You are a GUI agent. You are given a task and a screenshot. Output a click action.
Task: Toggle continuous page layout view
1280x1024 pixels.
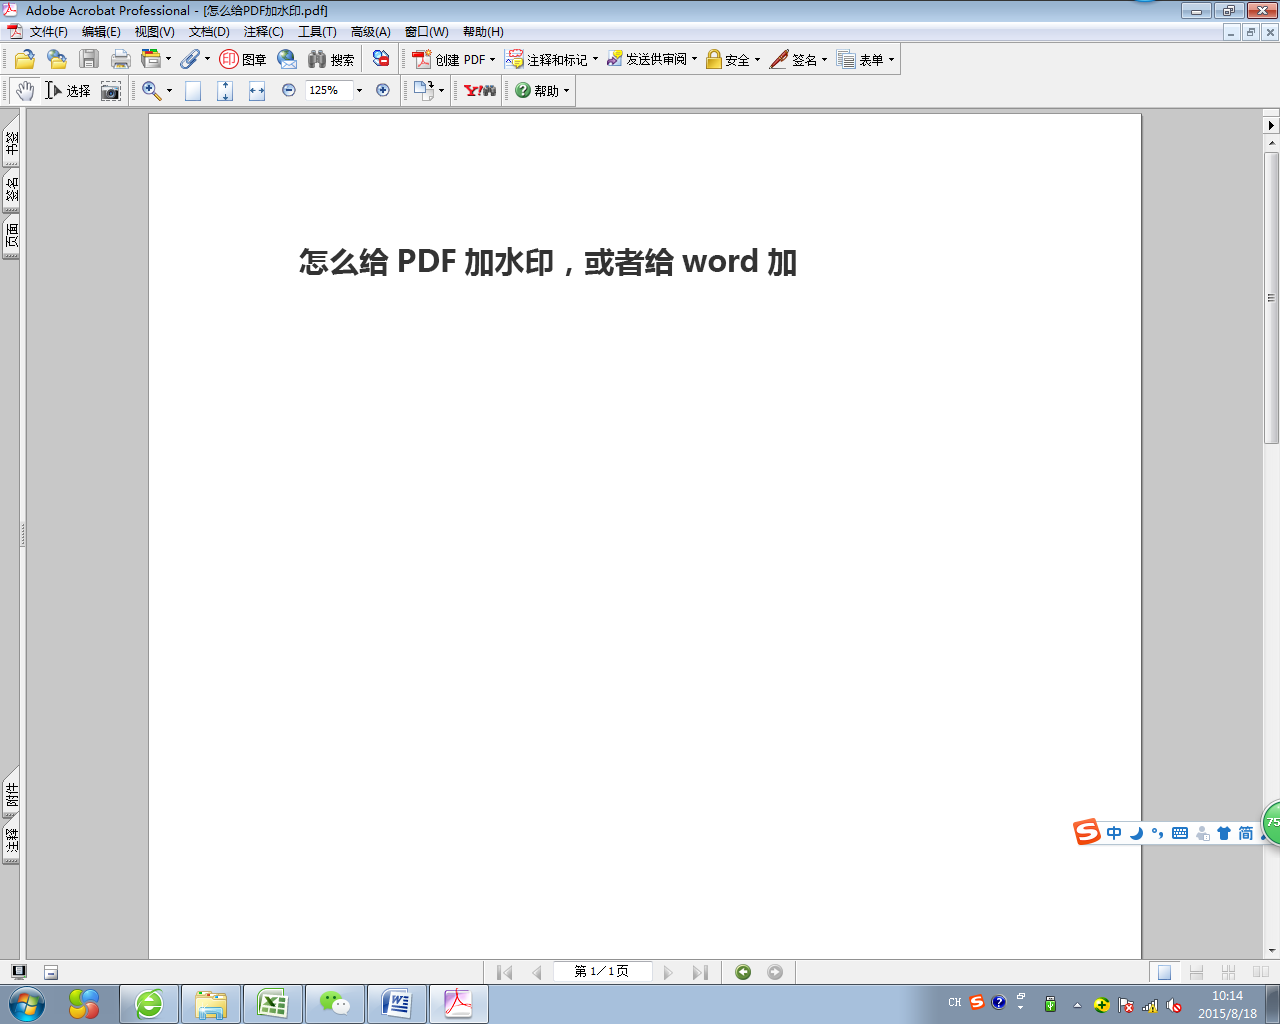coord(1196,972)
